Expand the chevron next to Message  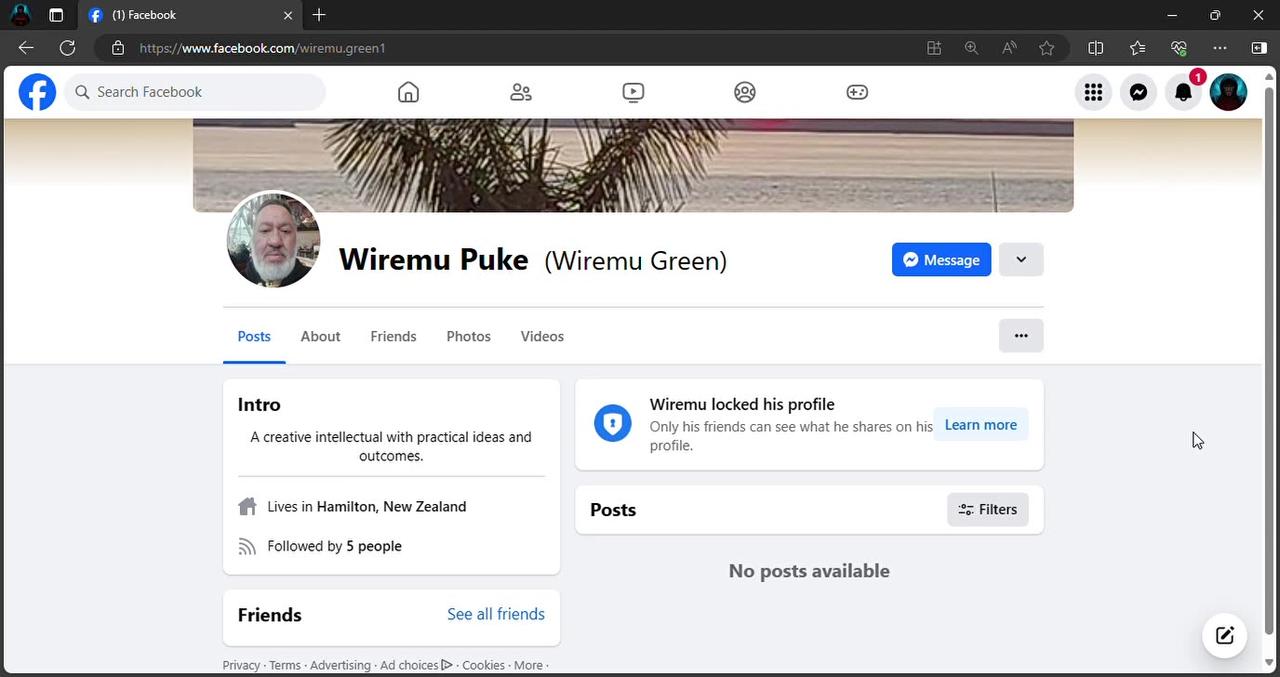pos(1020,259)
